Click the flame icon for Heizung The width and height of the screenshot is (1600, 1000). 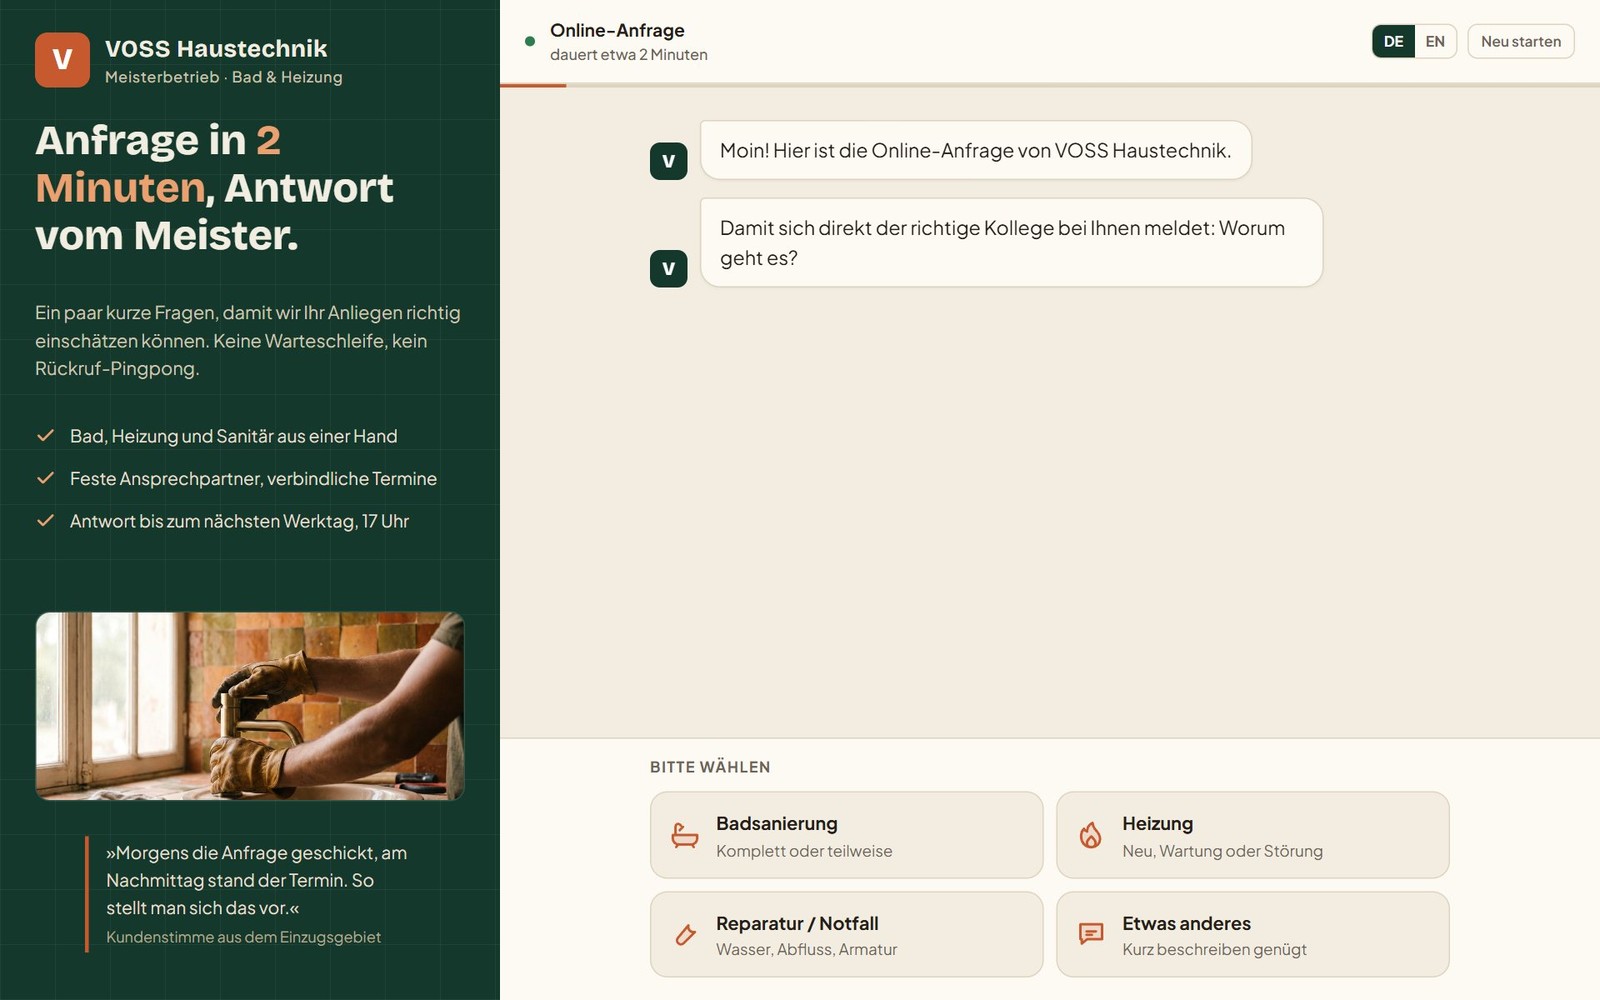[1091, 835]
